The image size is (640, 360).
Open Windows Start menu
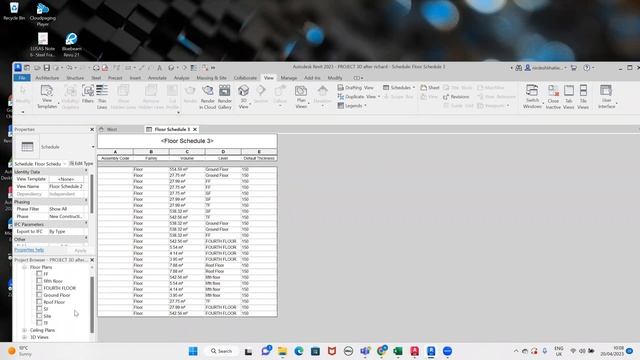(193, 351)
